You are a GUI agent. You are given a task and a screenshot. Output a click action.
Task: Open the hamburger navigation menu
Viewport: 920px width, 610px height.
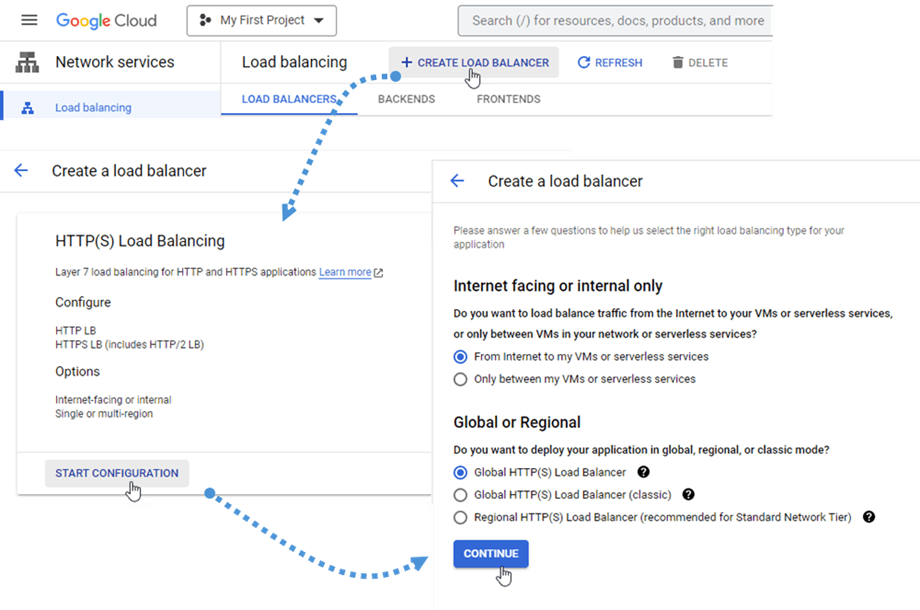tap(29, 20)
